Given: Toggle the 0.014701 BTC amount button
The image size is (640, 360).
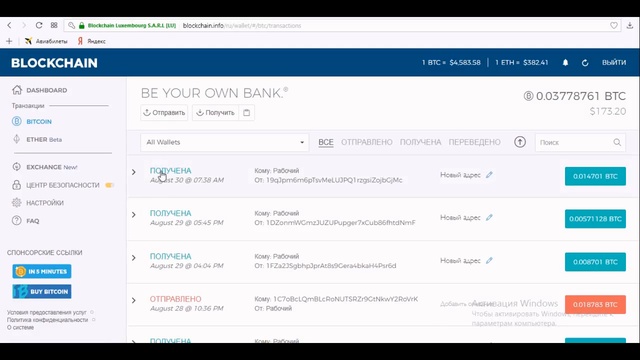Looking at the screenshot, I should 595,176.
